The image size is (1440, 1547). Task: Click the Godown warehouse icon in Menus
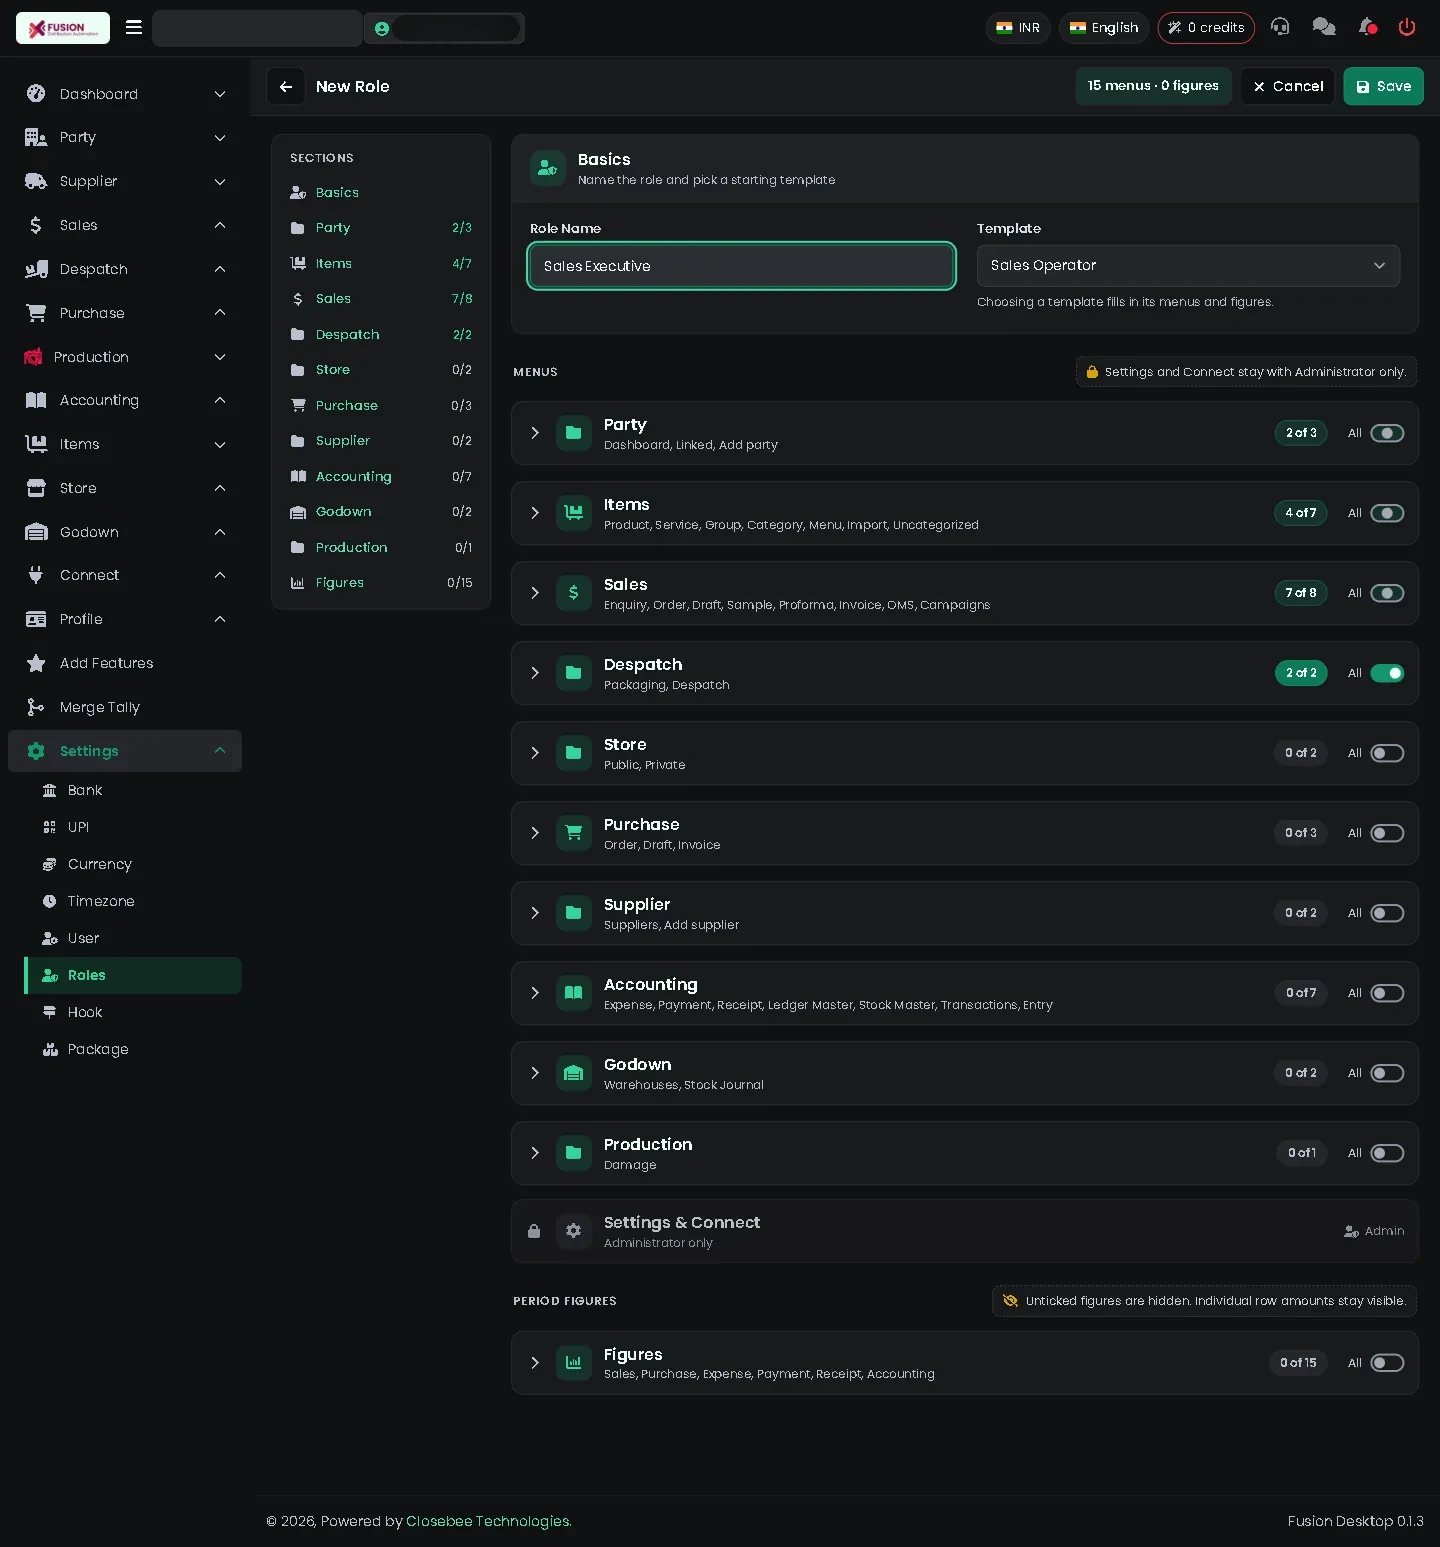click(x=574, y=1073)
